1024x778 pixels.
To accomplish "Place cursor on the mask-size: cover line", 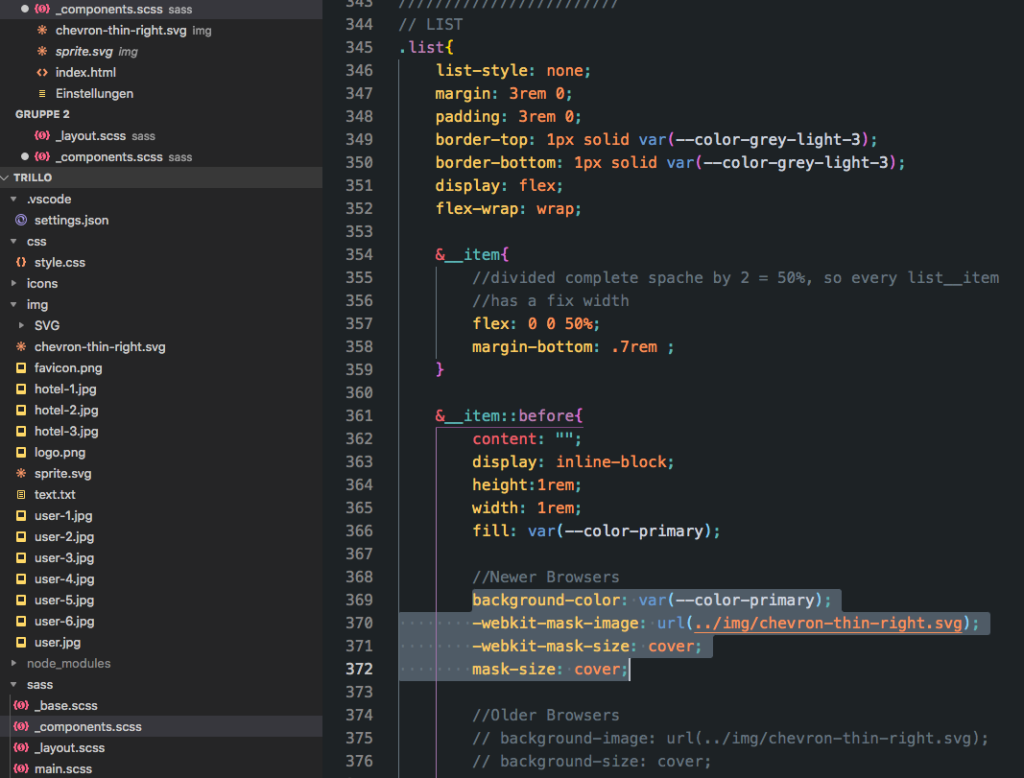I will pos(550,669).
